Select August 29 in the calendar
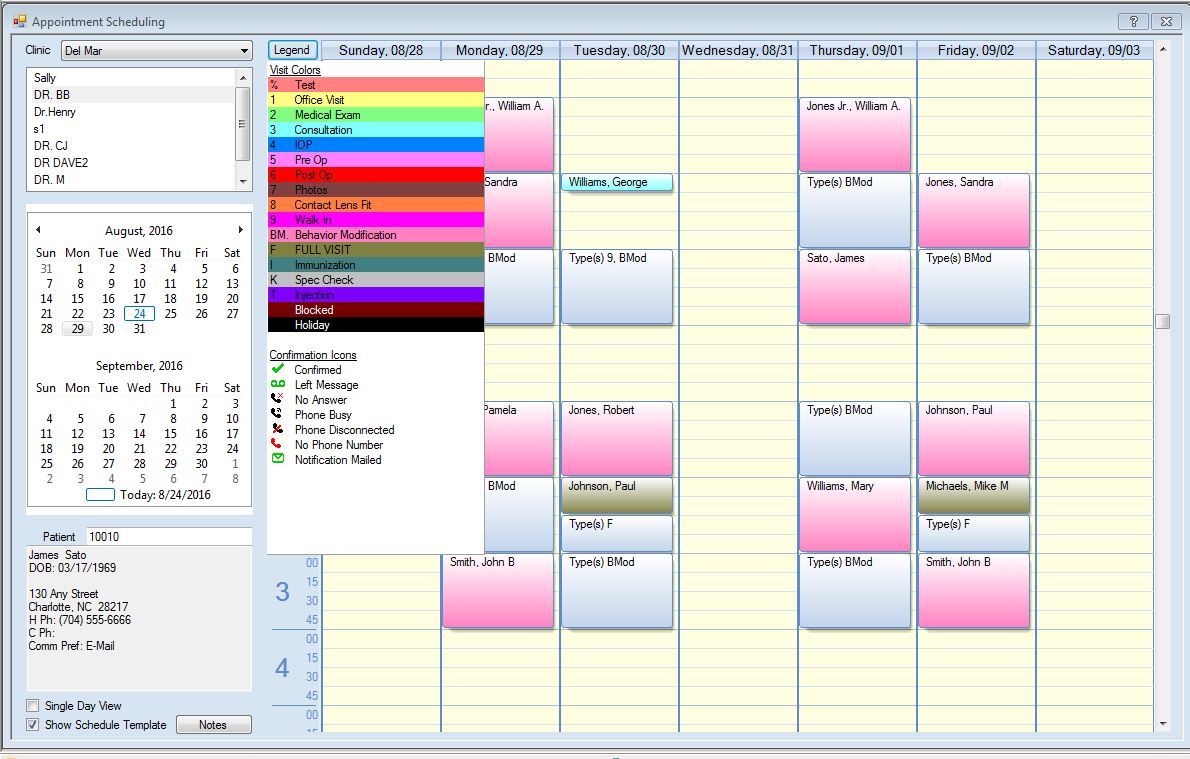This screenshot has width=1190, height=759. (77, 329)
